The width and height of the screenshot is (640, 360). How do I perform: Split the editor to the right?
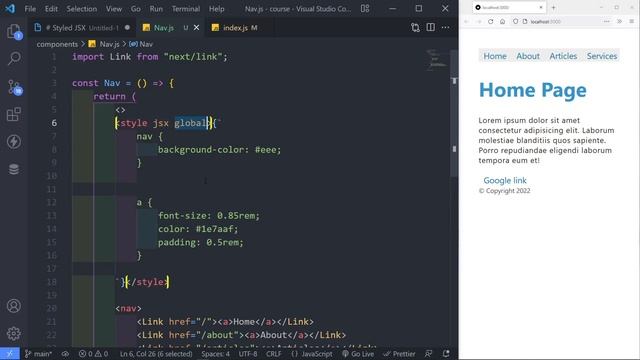pos(430,27)
